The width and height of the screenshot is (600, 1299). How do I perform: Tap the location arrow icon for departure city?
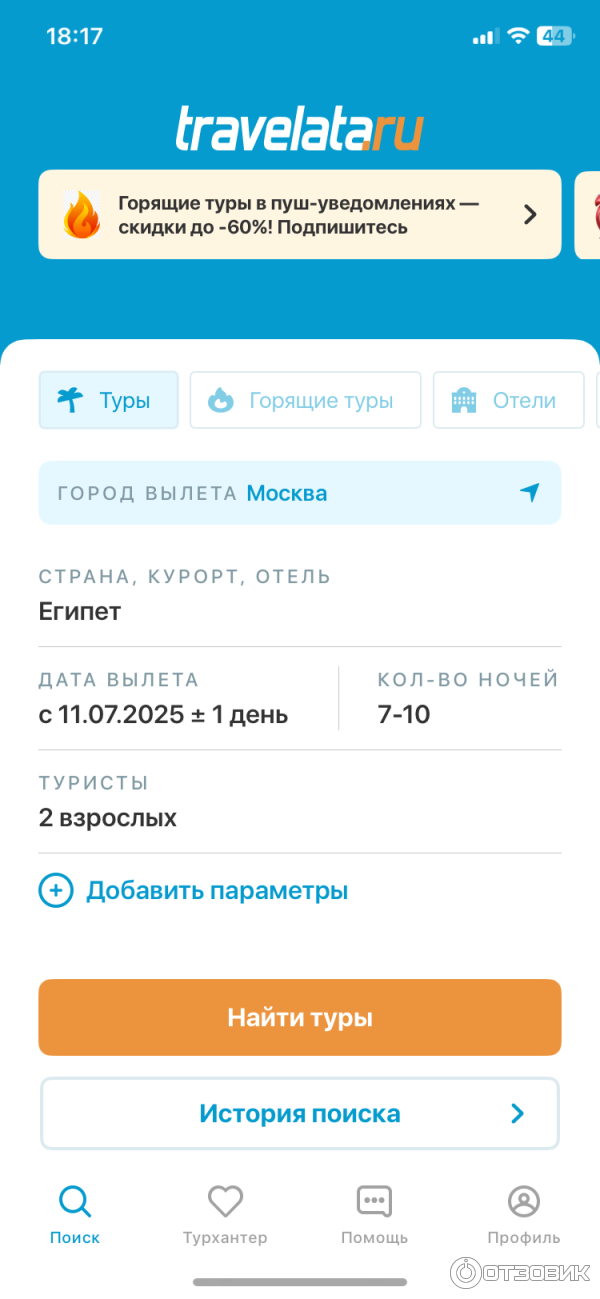[x=529, y=493]
